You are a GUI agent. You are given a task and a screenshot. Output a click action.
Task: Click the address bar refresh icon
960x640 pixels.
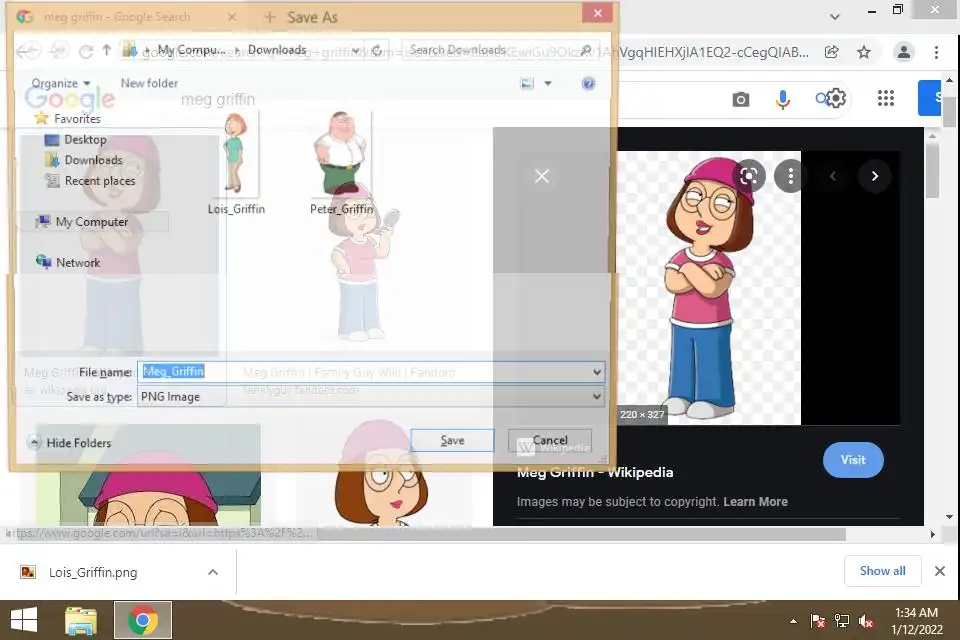click(x=378, y=50)
